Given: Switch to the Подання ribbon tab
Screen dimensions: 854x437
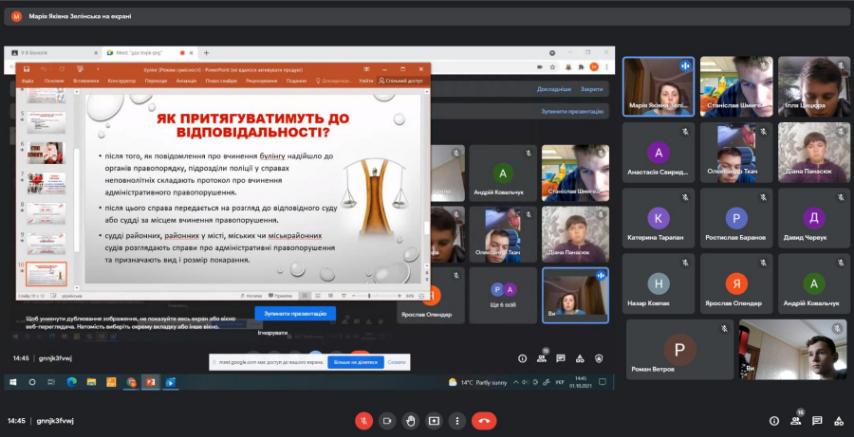Looking at the screenshot, I should point(296,81).
